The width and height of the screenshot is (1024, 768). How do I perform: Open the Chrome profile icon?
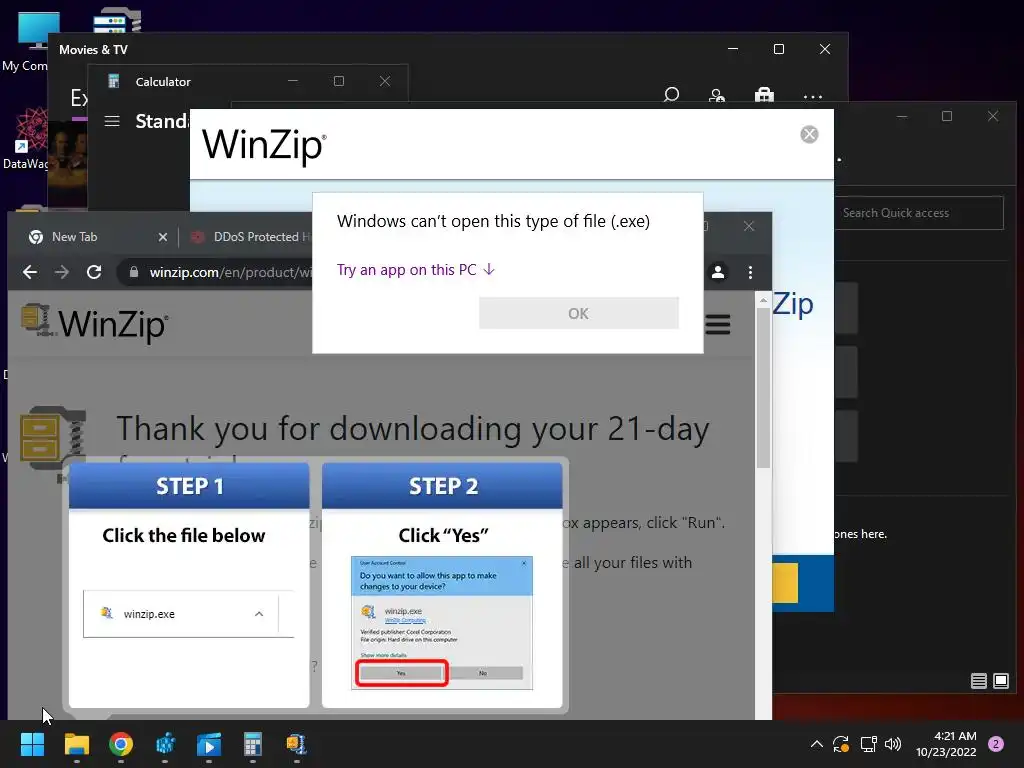click(718, 272)
